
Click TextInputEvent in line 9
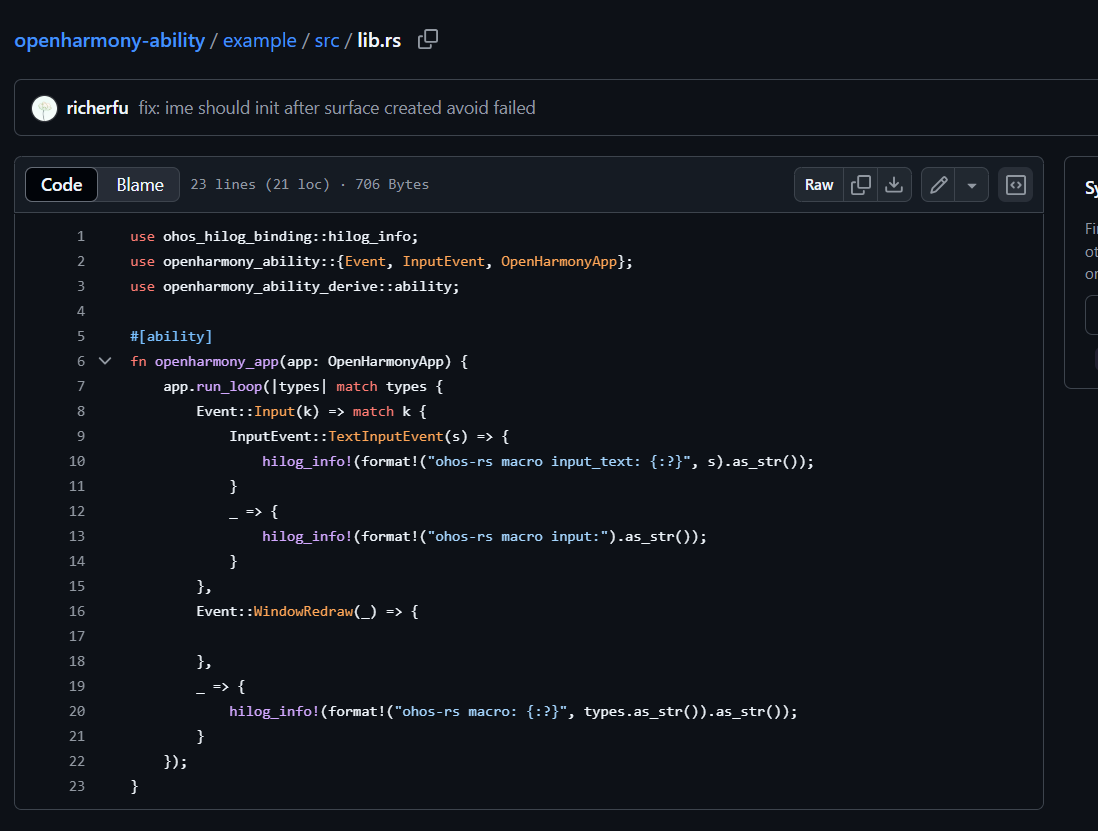point(386,437)
